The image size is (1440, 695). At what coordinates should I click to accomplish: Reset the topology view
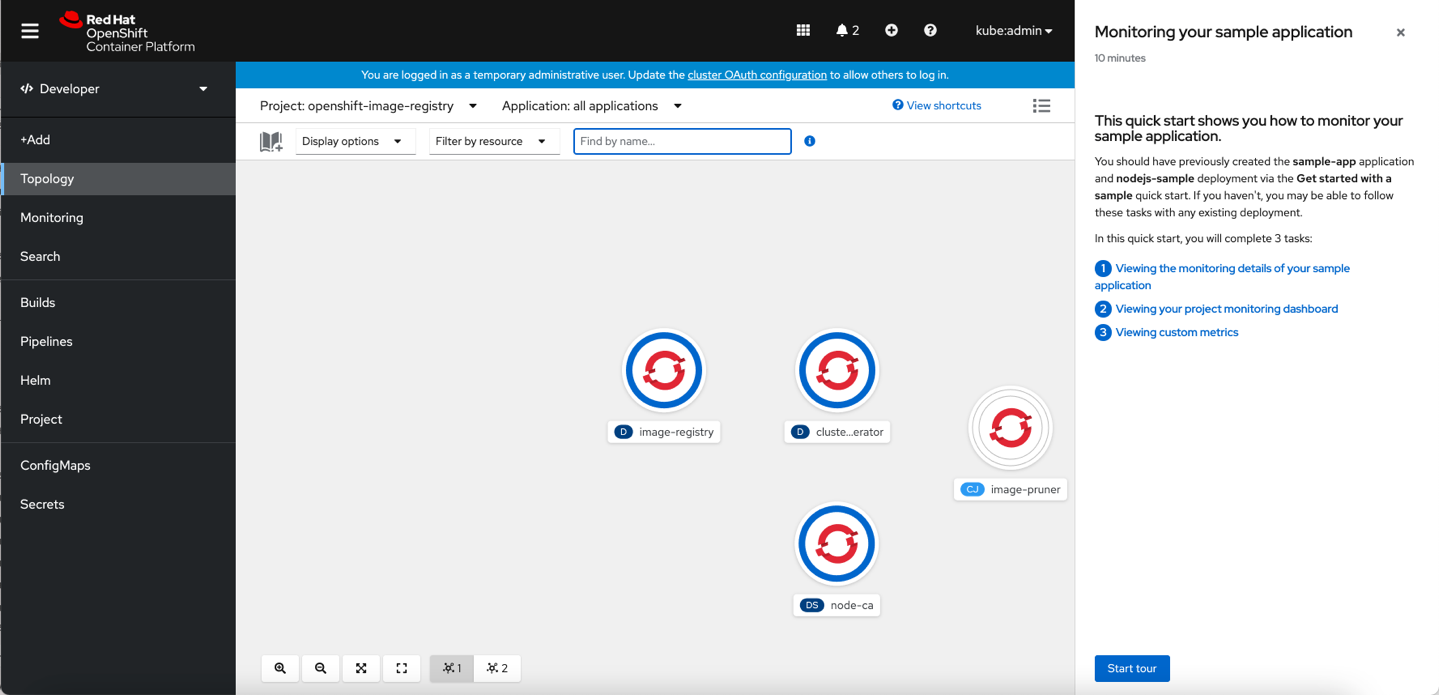coord(401,668)
